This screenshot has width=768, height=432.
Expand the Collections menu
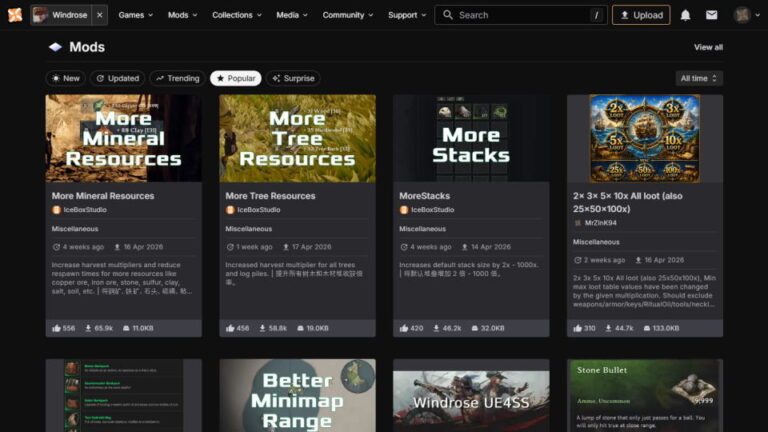click(237, 15)
